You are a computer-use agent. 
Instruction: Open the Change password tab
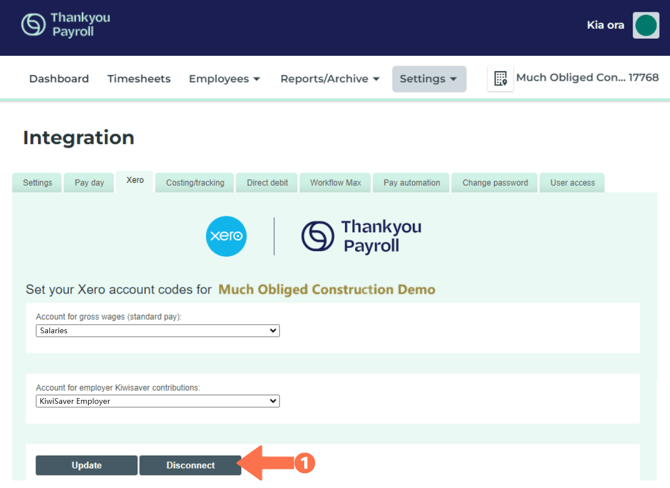pyautogui.click(x=495, y=182)
